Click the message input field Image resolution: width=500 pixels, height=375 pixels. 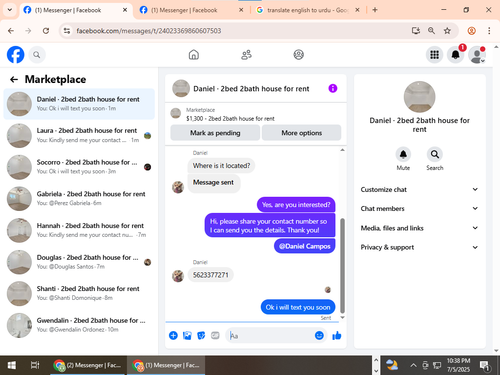pos(270,335)
